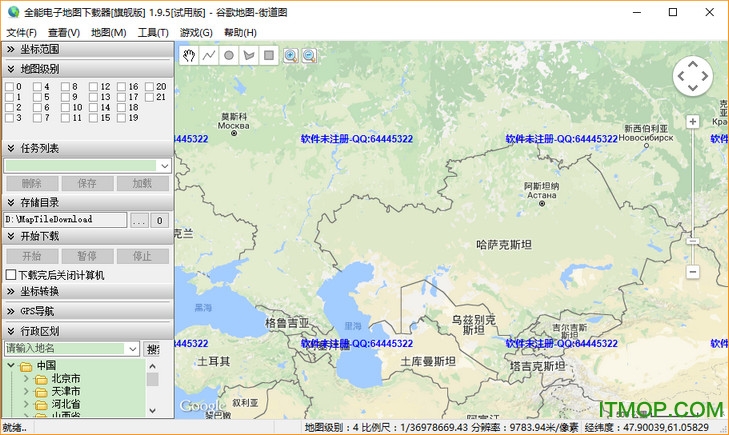Image resolution: width=729 pixels, height=435 pixels.
Task: Click the 中国 folder icon
Action: [x=26, y=367]
